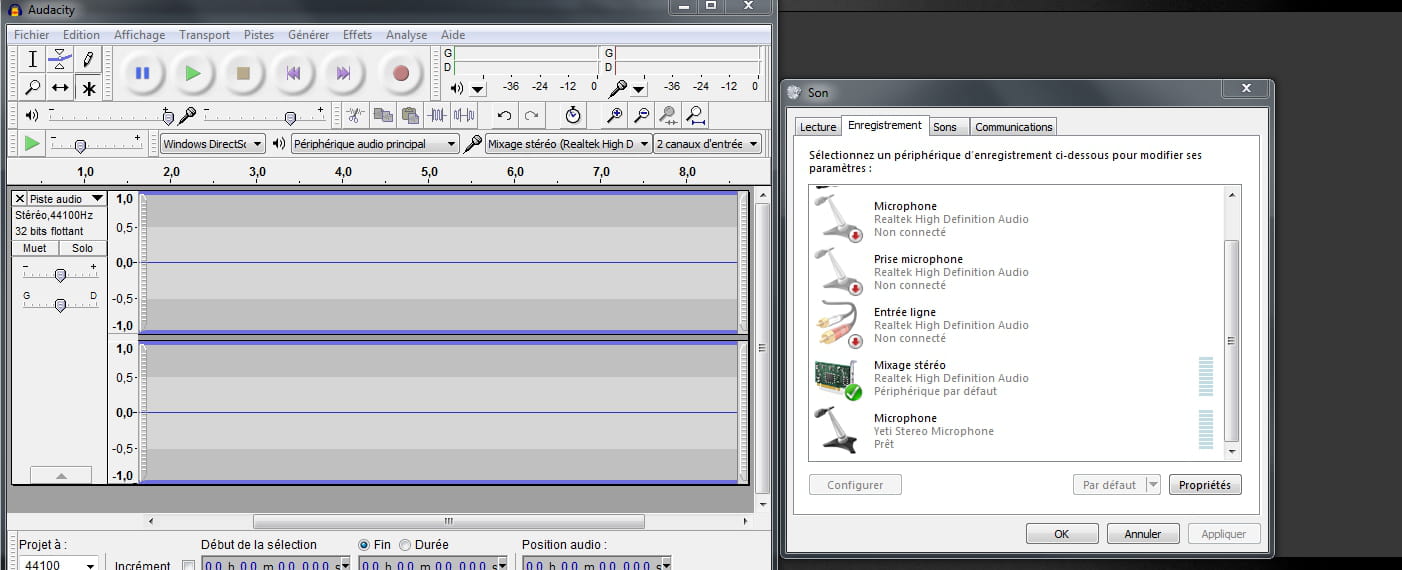Select the Durée radio button
Viewport: 1402px width, 570px height.
[x=405, y=545]
